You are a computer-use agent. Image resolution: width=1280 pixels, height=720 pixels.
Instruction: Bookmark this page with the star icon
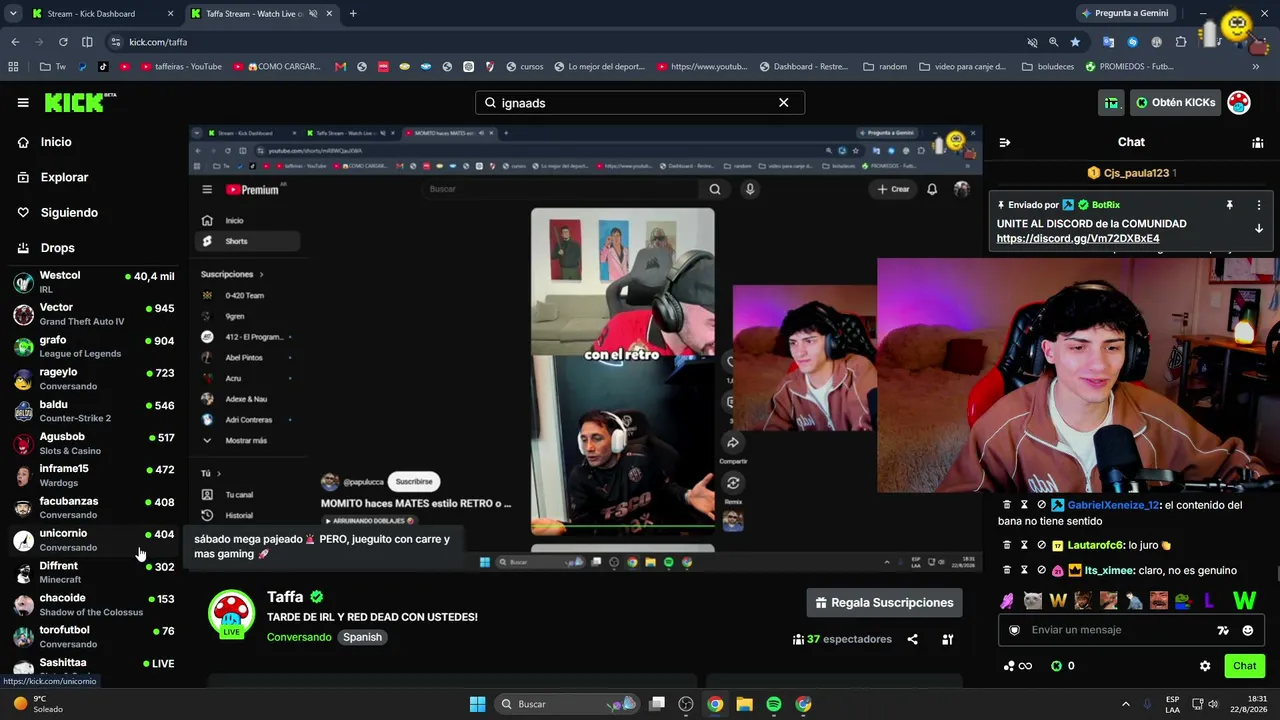coord(1075,42)
